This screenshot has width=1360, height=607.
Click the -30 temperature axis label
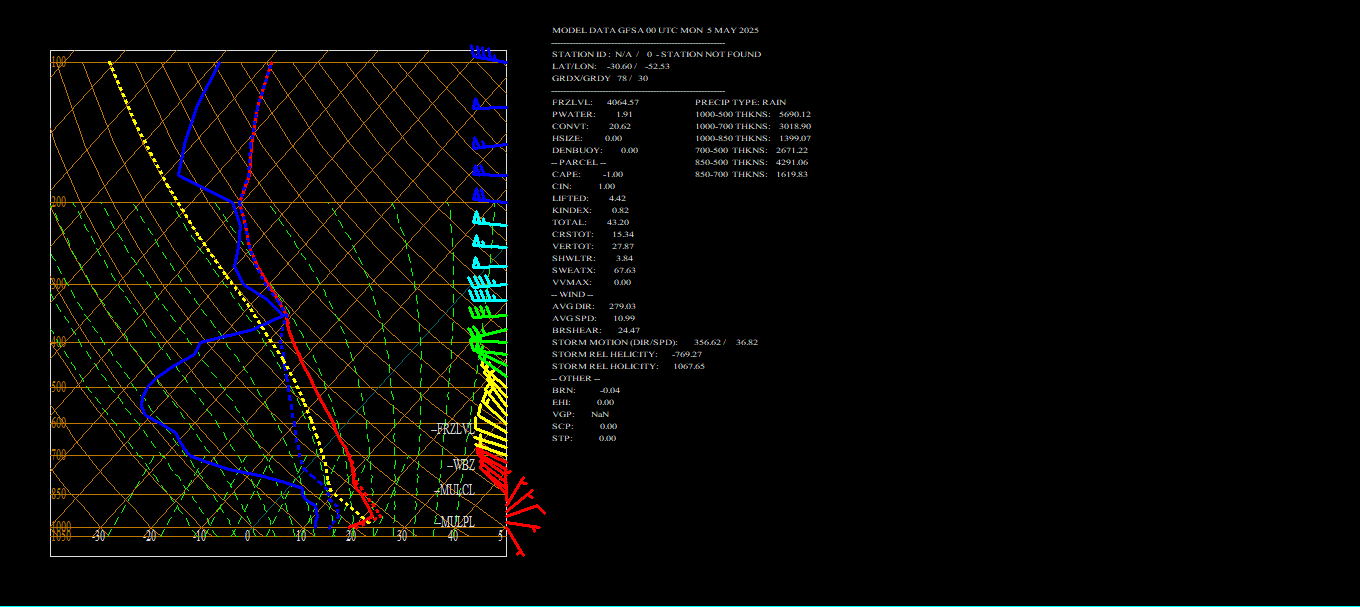click(x=98, y=536)
